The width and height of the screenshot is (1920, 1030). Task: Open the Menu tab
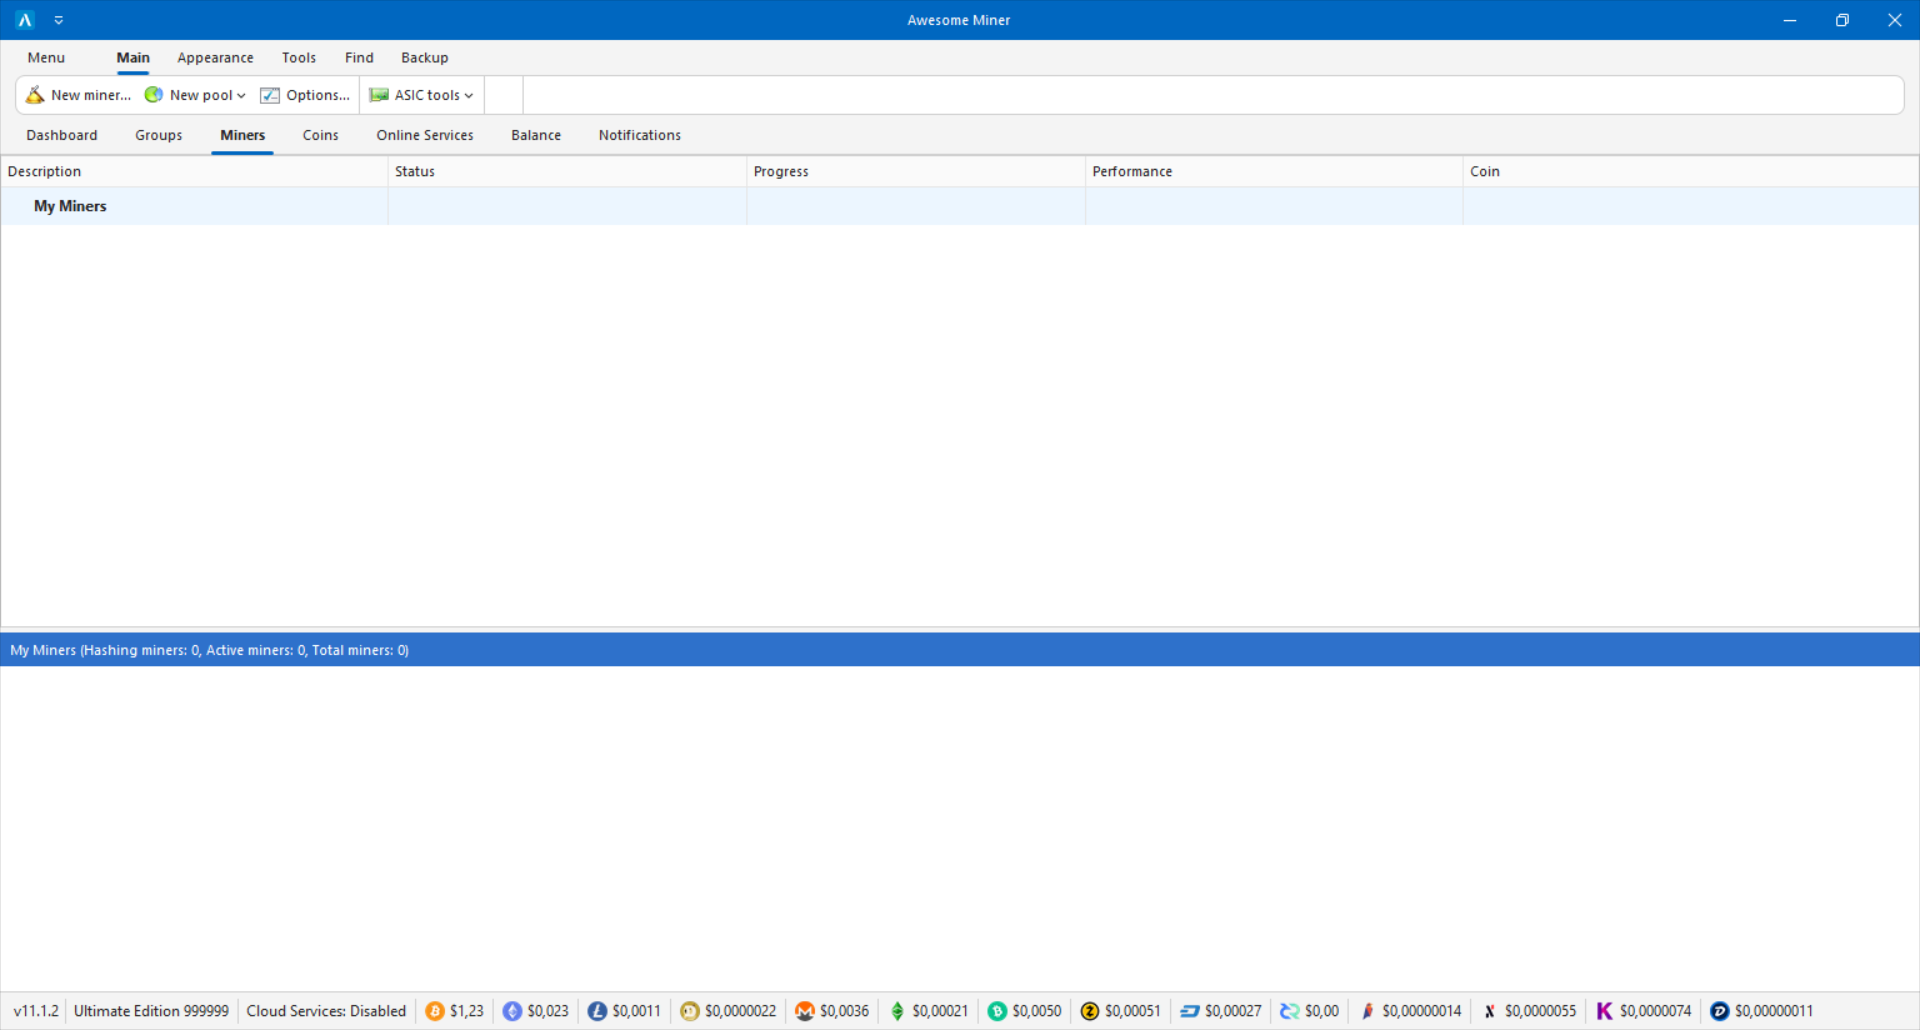coord(46,58)
